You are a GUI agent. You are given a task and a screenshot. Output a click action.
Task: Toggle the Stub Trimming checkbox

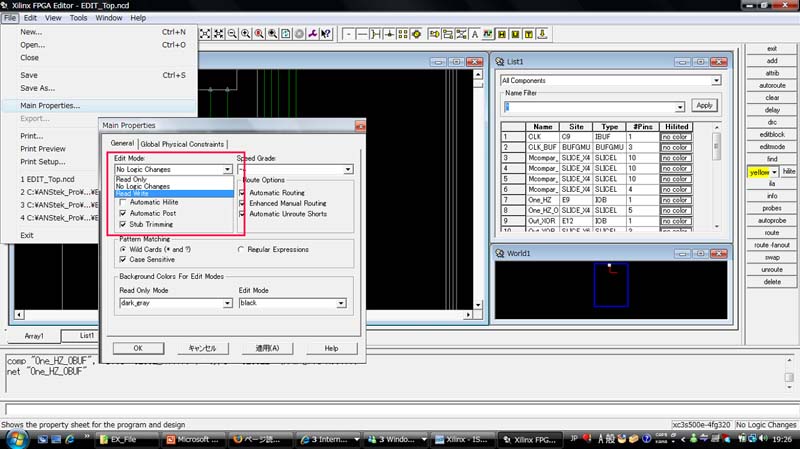click(123, 224)
